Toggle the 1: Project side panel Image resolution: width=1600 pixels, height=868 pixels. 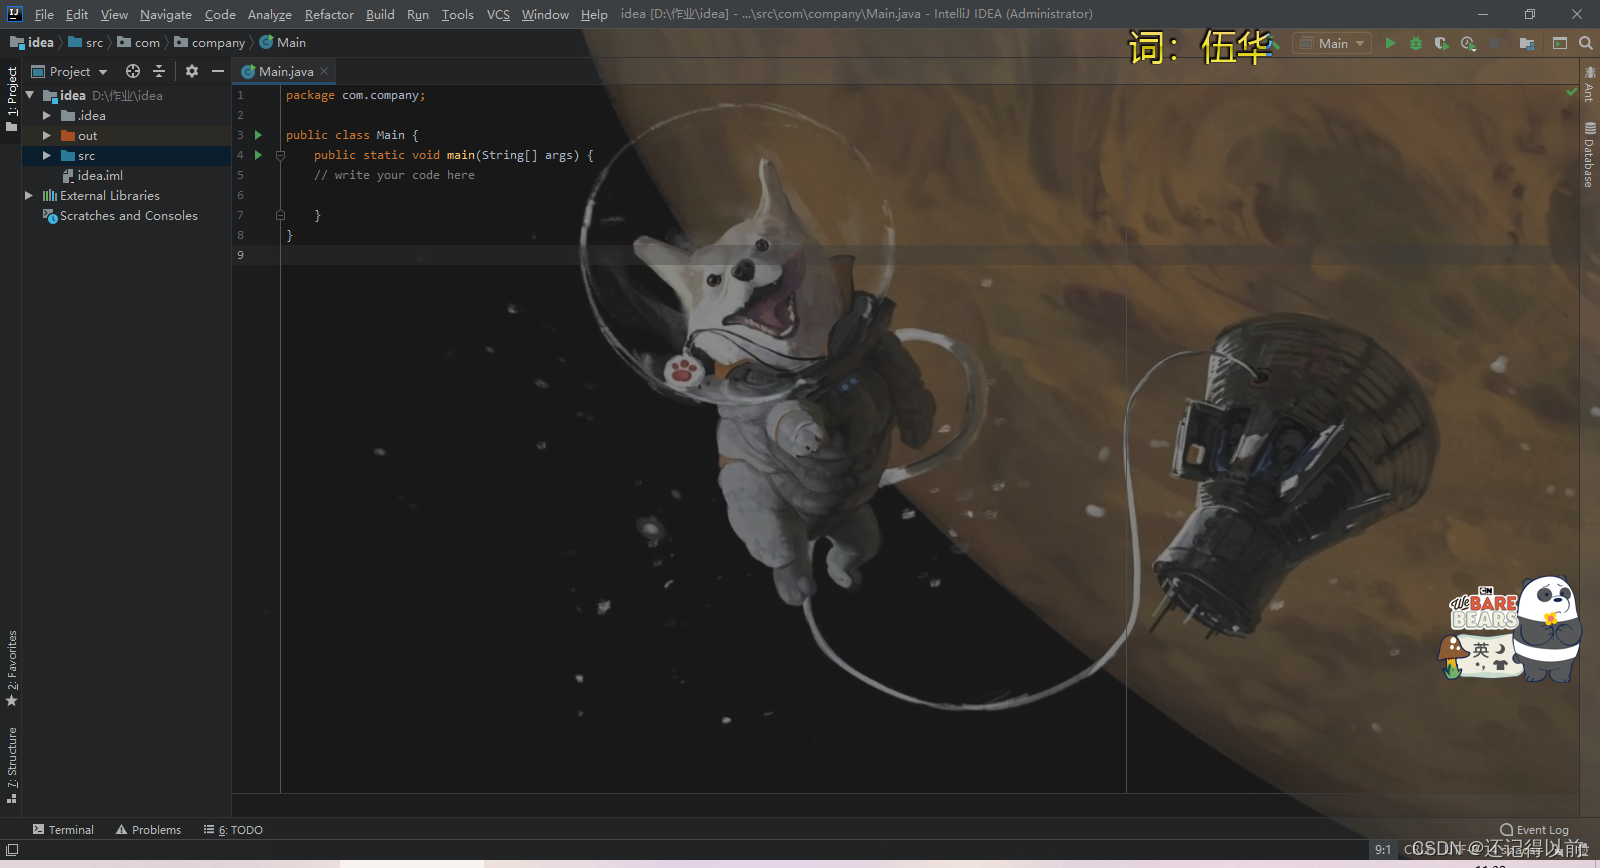click(x=12, y=98)
